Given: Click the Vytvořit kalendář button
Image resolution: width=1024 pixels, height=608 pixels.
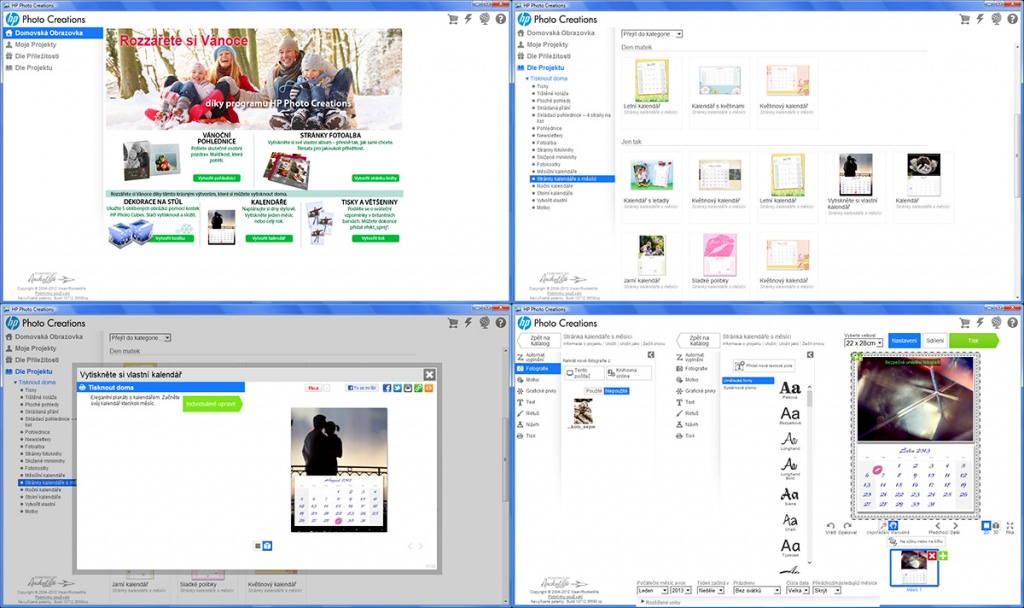Looking at the screenshot, I should 269,238.
